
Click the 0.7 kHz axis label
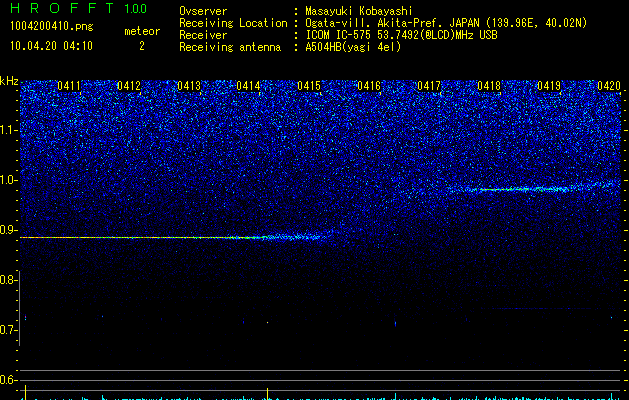(x=9, y=330)
